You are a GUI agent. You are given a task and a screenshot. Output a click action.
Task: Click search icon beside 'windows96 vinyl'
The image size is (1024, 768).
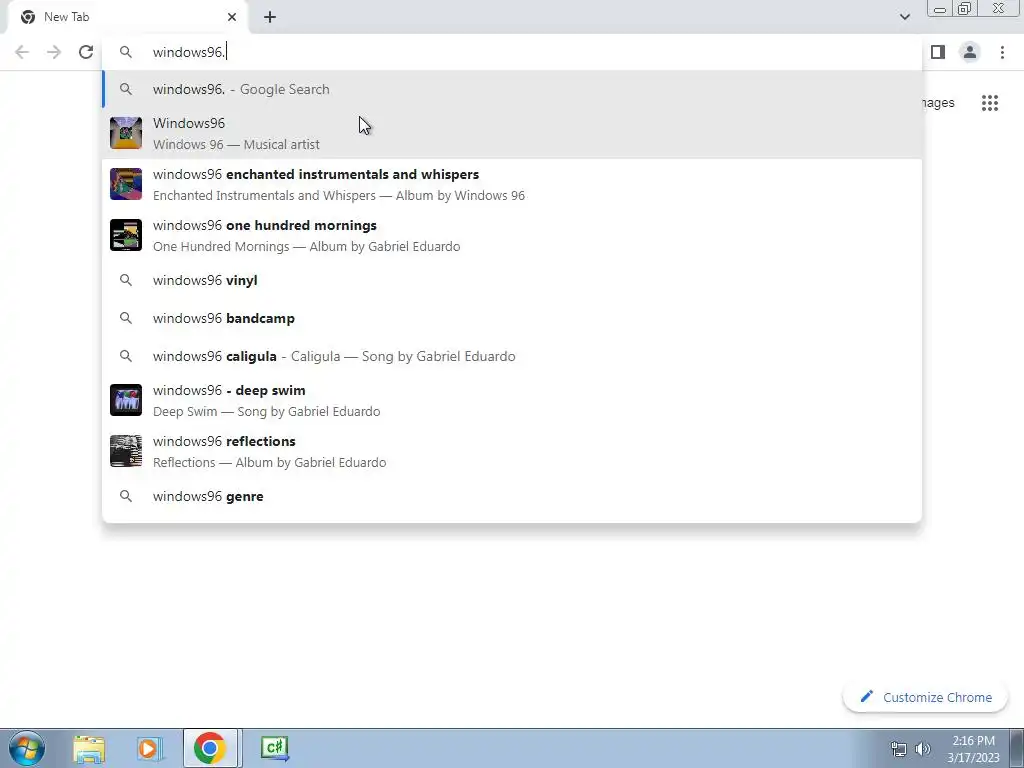coord(126,280)
